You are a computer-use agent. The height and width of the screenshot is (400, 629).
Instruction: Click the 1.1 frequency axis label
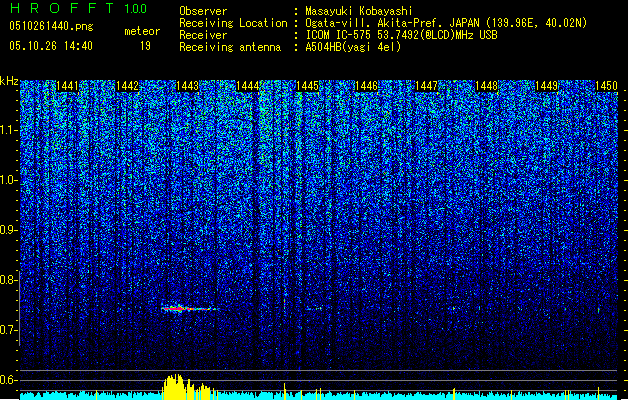[9, 130]
